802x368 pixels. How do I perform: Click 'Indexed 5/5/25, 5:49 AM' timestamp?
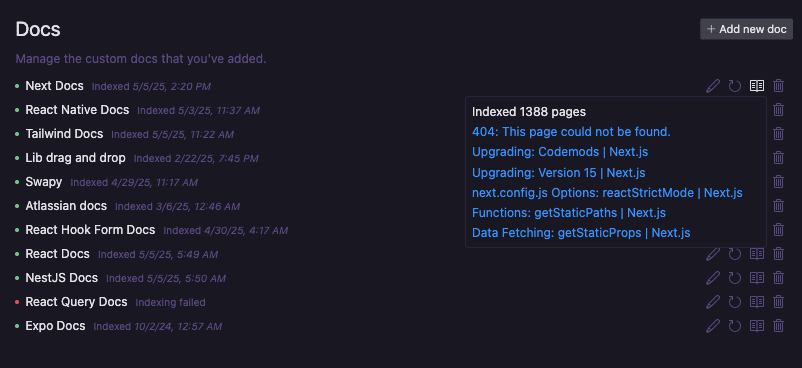point(158,254)
